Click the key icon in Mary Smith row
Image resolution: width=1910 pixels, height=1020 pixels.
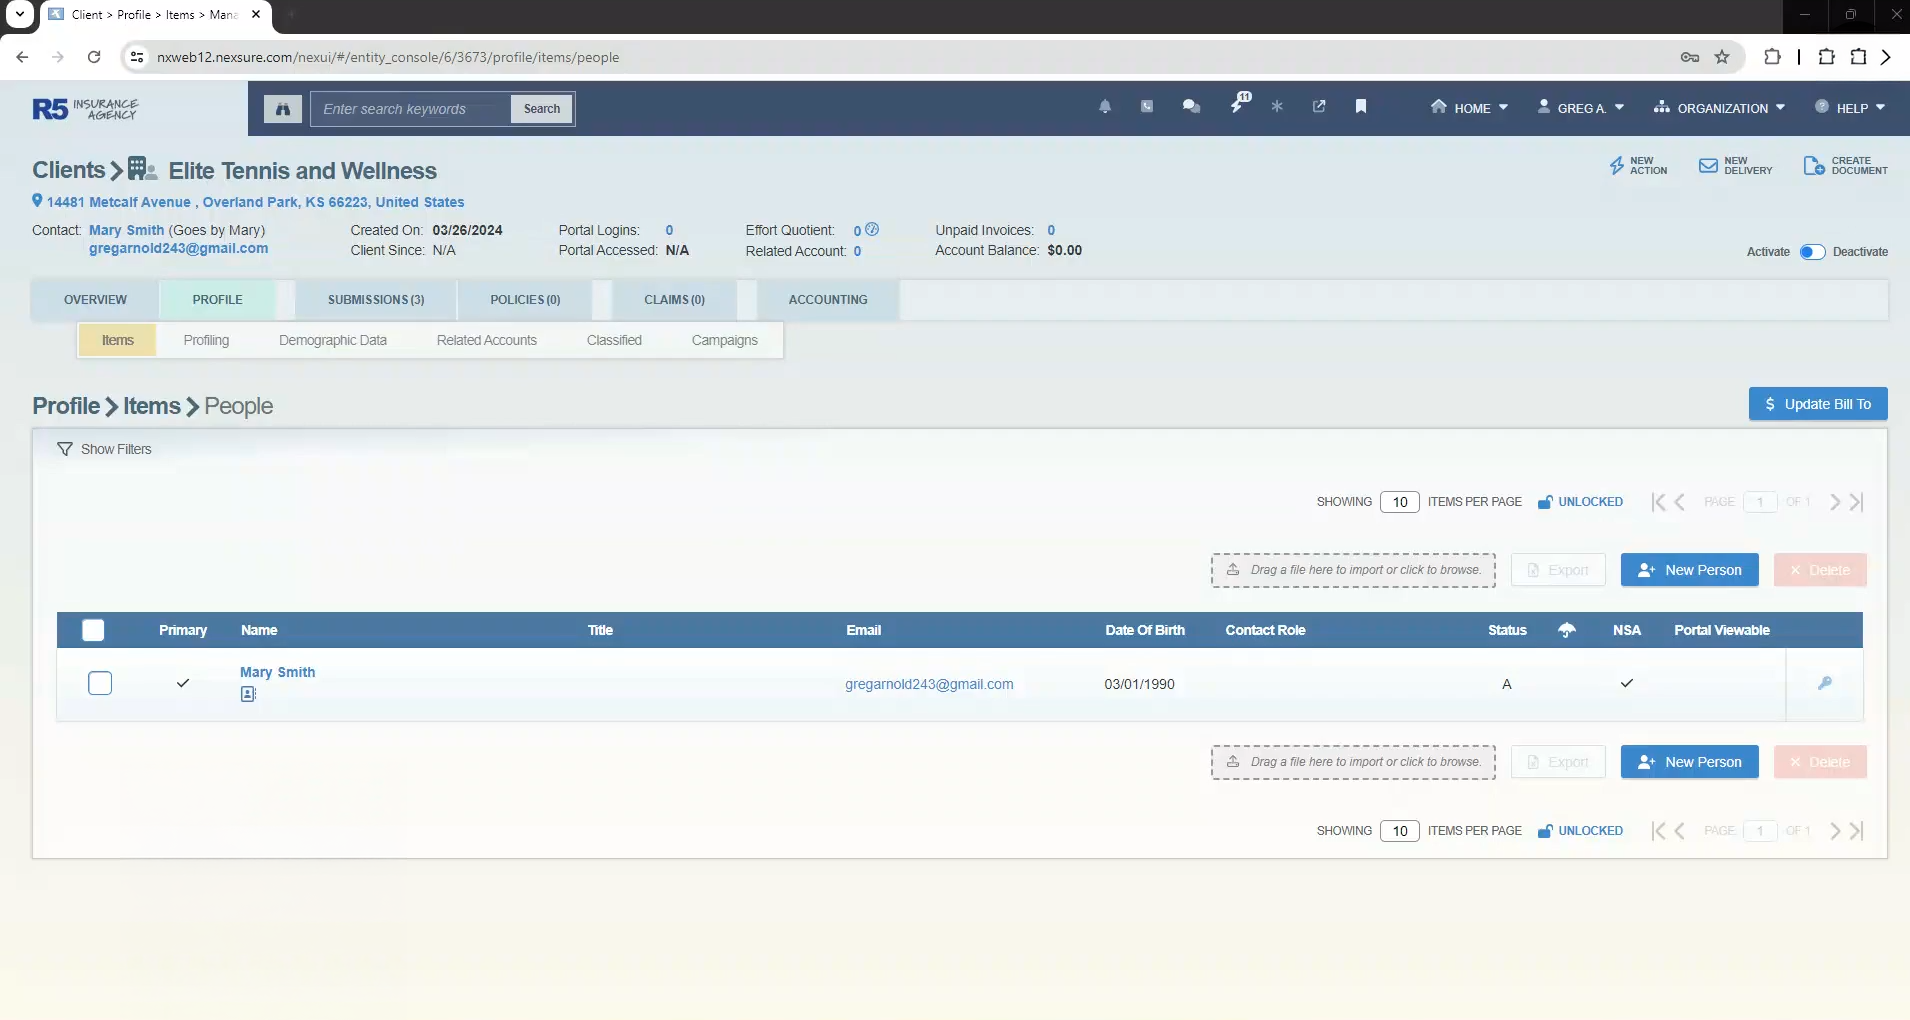pos(1825,683)
